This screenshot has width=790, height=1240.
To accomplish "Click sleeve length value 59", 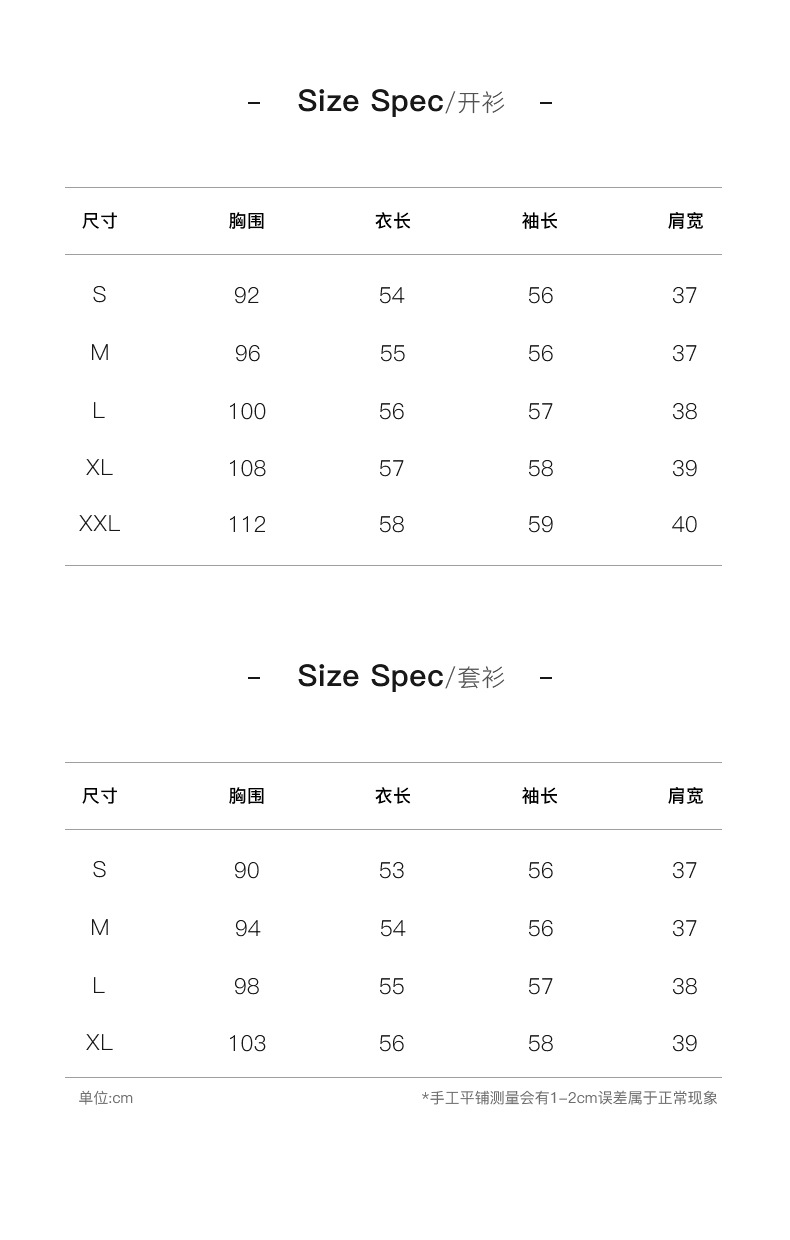I will [540, 524].
